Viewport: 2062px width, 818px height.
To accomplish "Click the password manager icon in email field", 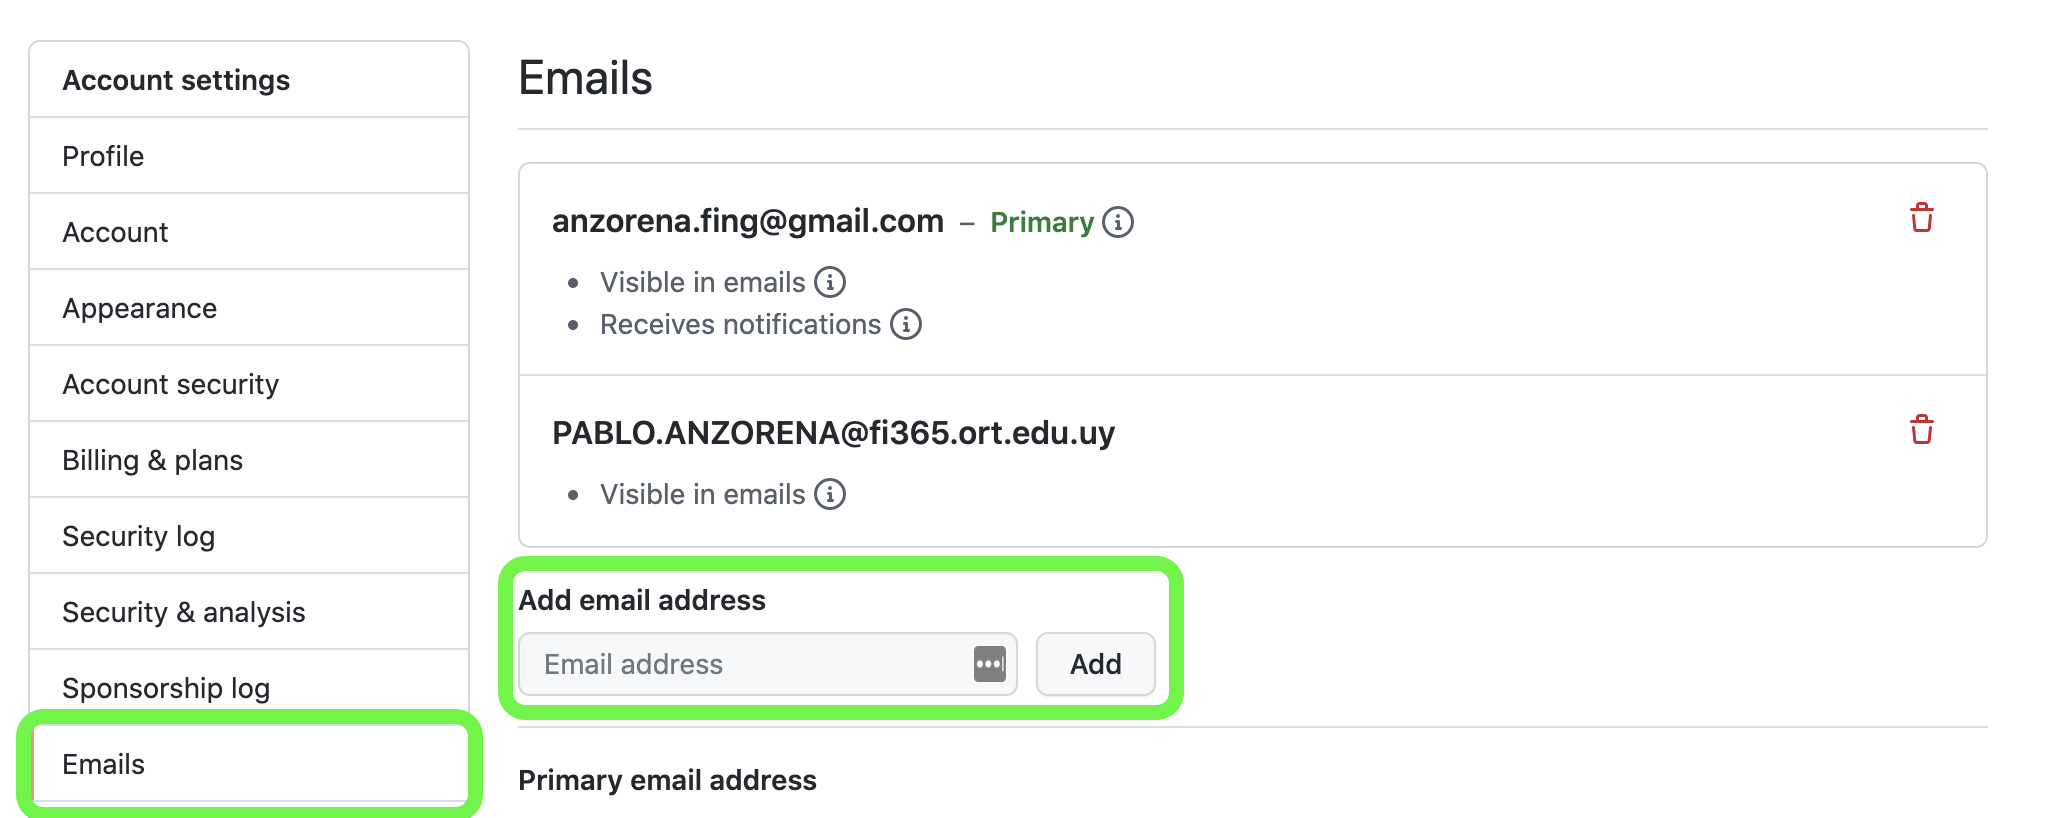I will click(989, 664).
